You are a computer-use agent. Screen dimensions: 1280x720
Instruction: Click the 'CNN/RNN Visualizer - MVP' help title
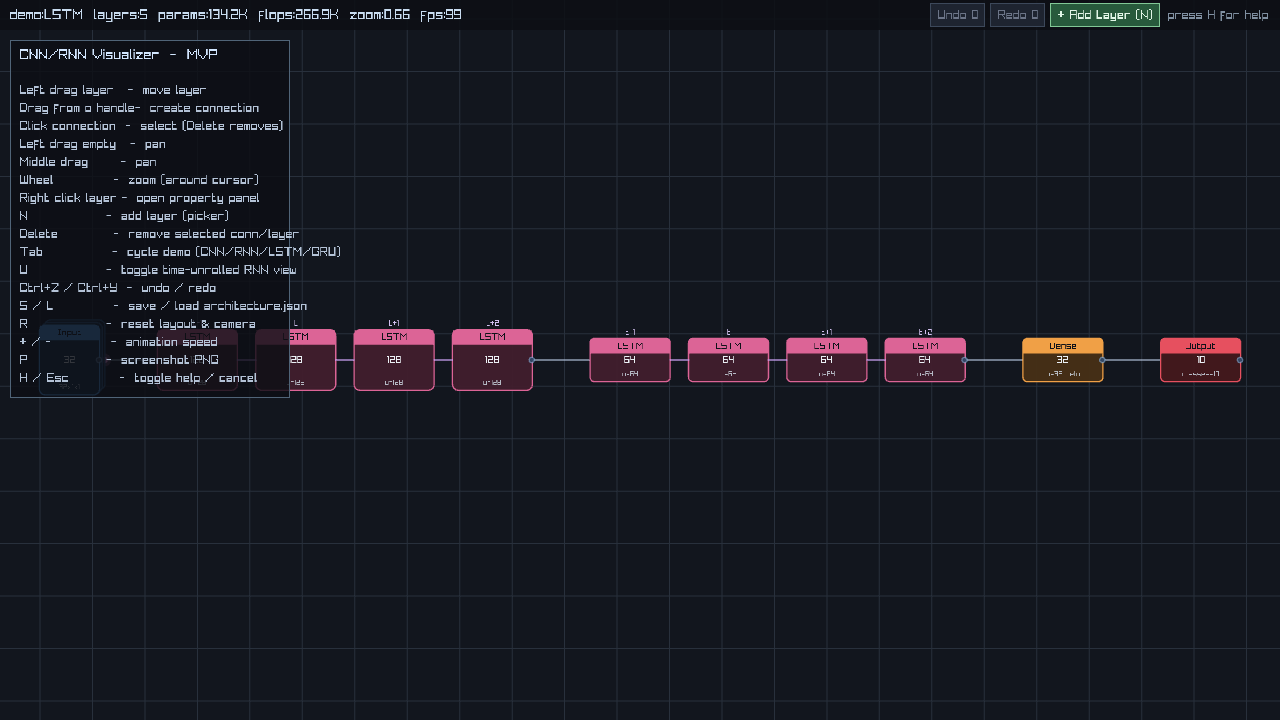coord(118,54)
